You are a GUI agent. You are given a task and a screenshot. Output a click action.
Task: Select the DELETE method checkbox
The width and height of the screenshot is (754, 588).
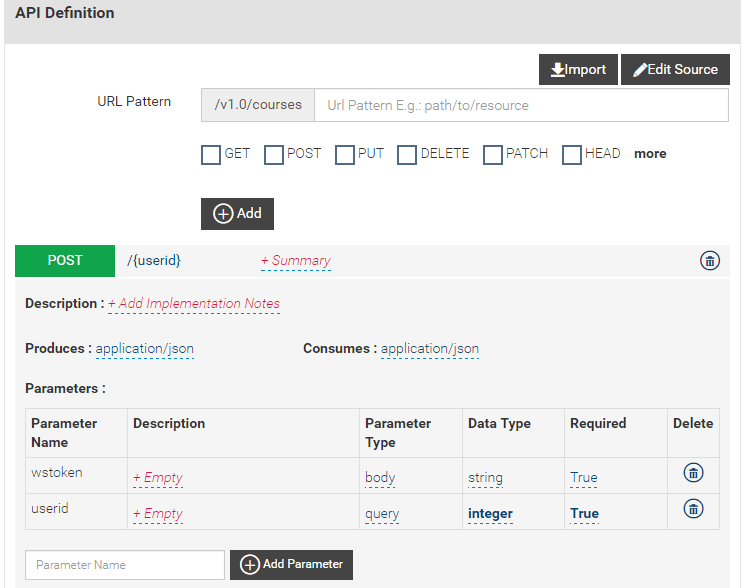[407, 155]
